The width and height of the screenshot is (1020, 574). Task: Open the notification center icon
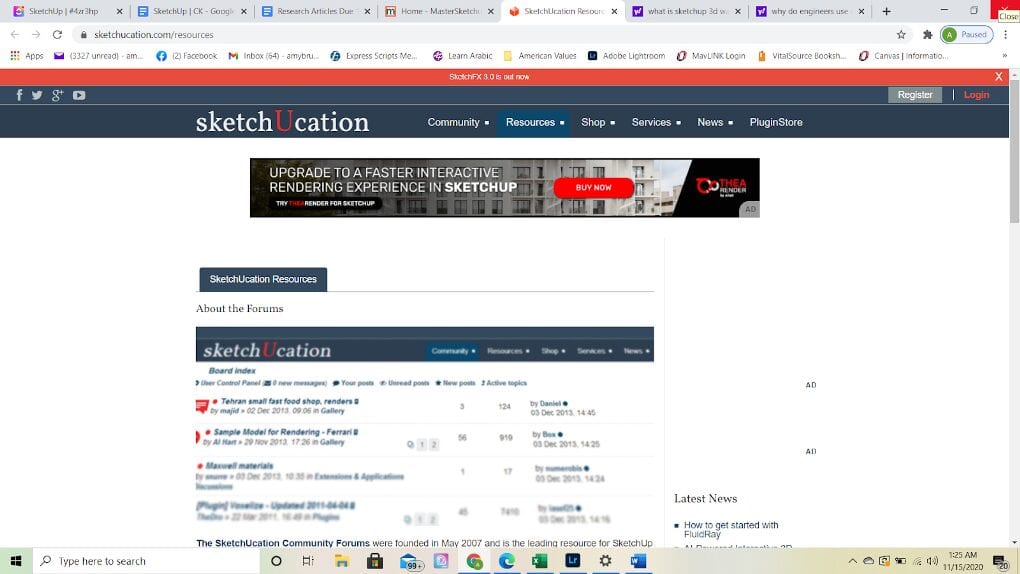pos(1000,561)
